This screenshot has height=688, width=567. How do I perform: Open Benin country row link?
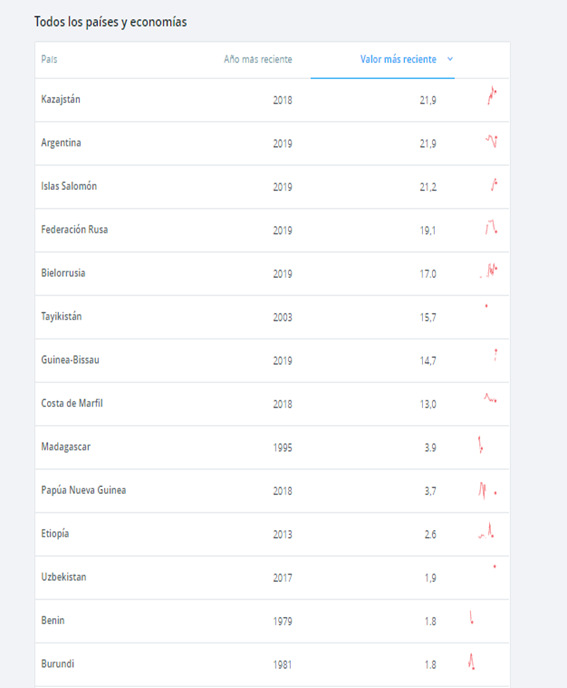53,620
